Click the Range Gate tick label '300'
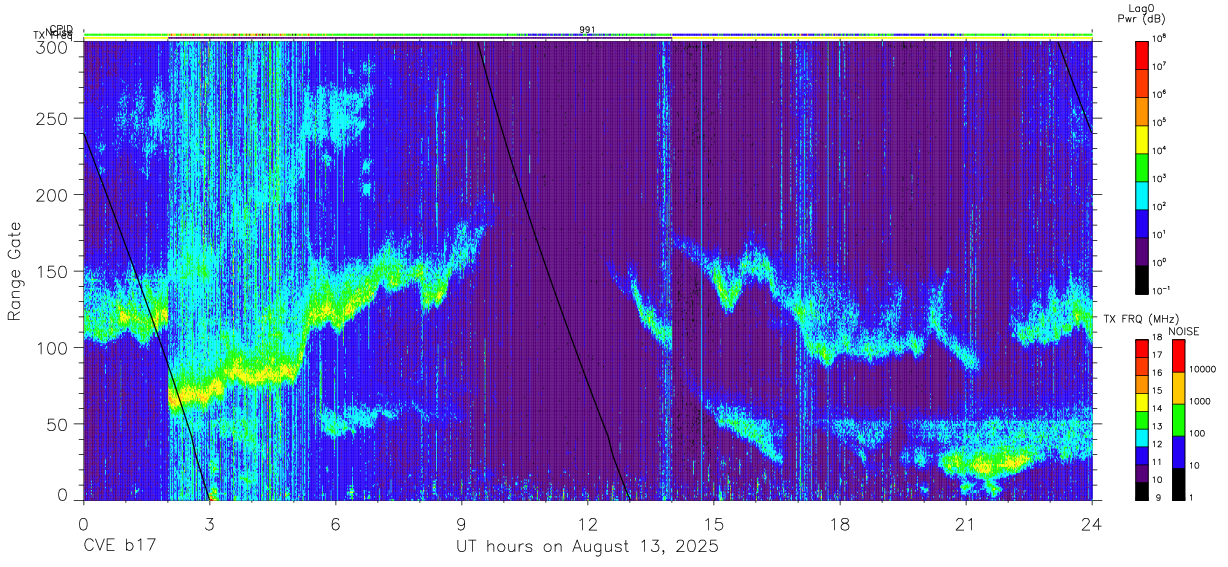This screenshot has width=1228, height=567. point(53,46)
